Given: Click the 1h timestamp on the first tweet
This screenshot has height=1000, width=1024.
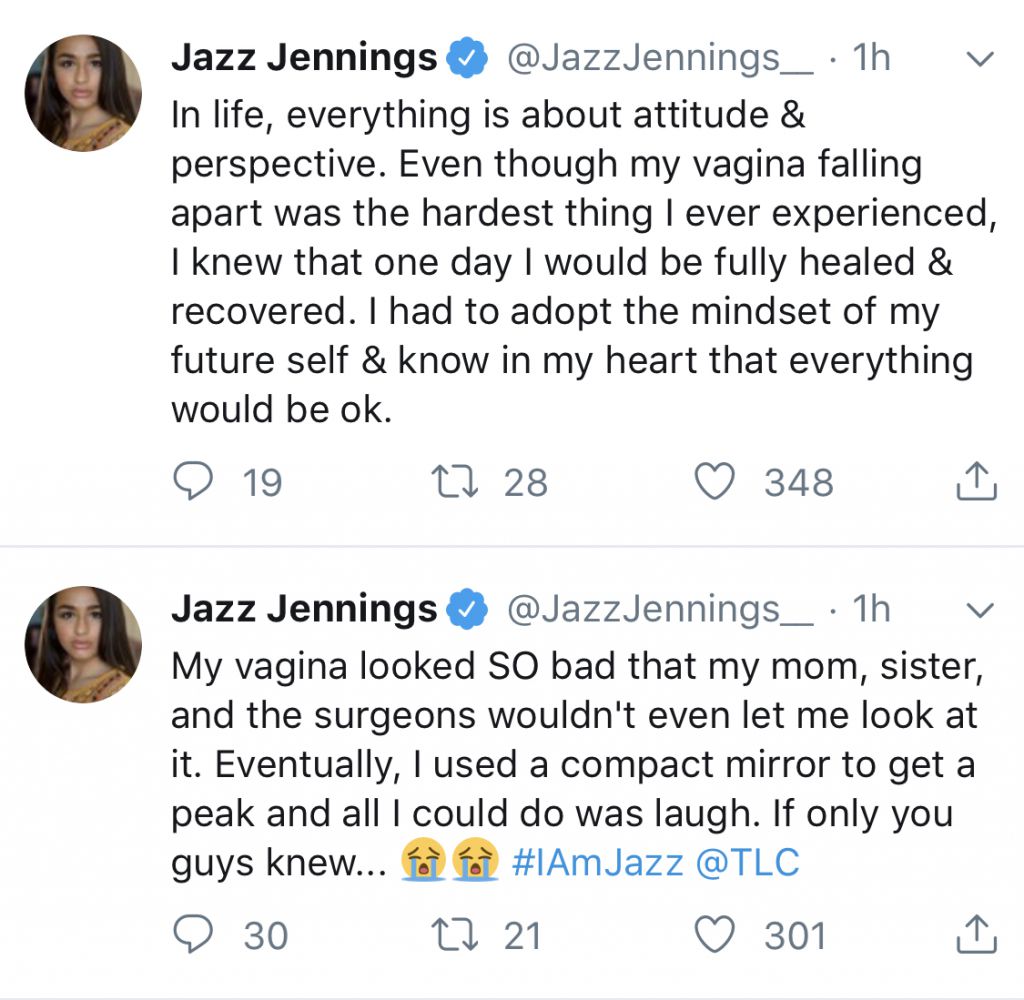Looking at the screenshot, I should click(x=870, y=59).
